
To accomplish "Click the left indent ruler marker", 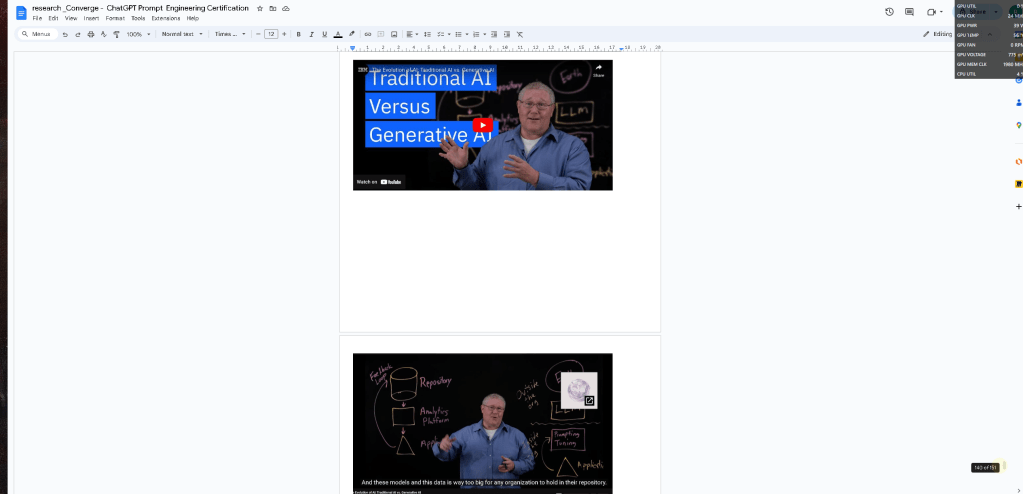I will pos(352,48).
